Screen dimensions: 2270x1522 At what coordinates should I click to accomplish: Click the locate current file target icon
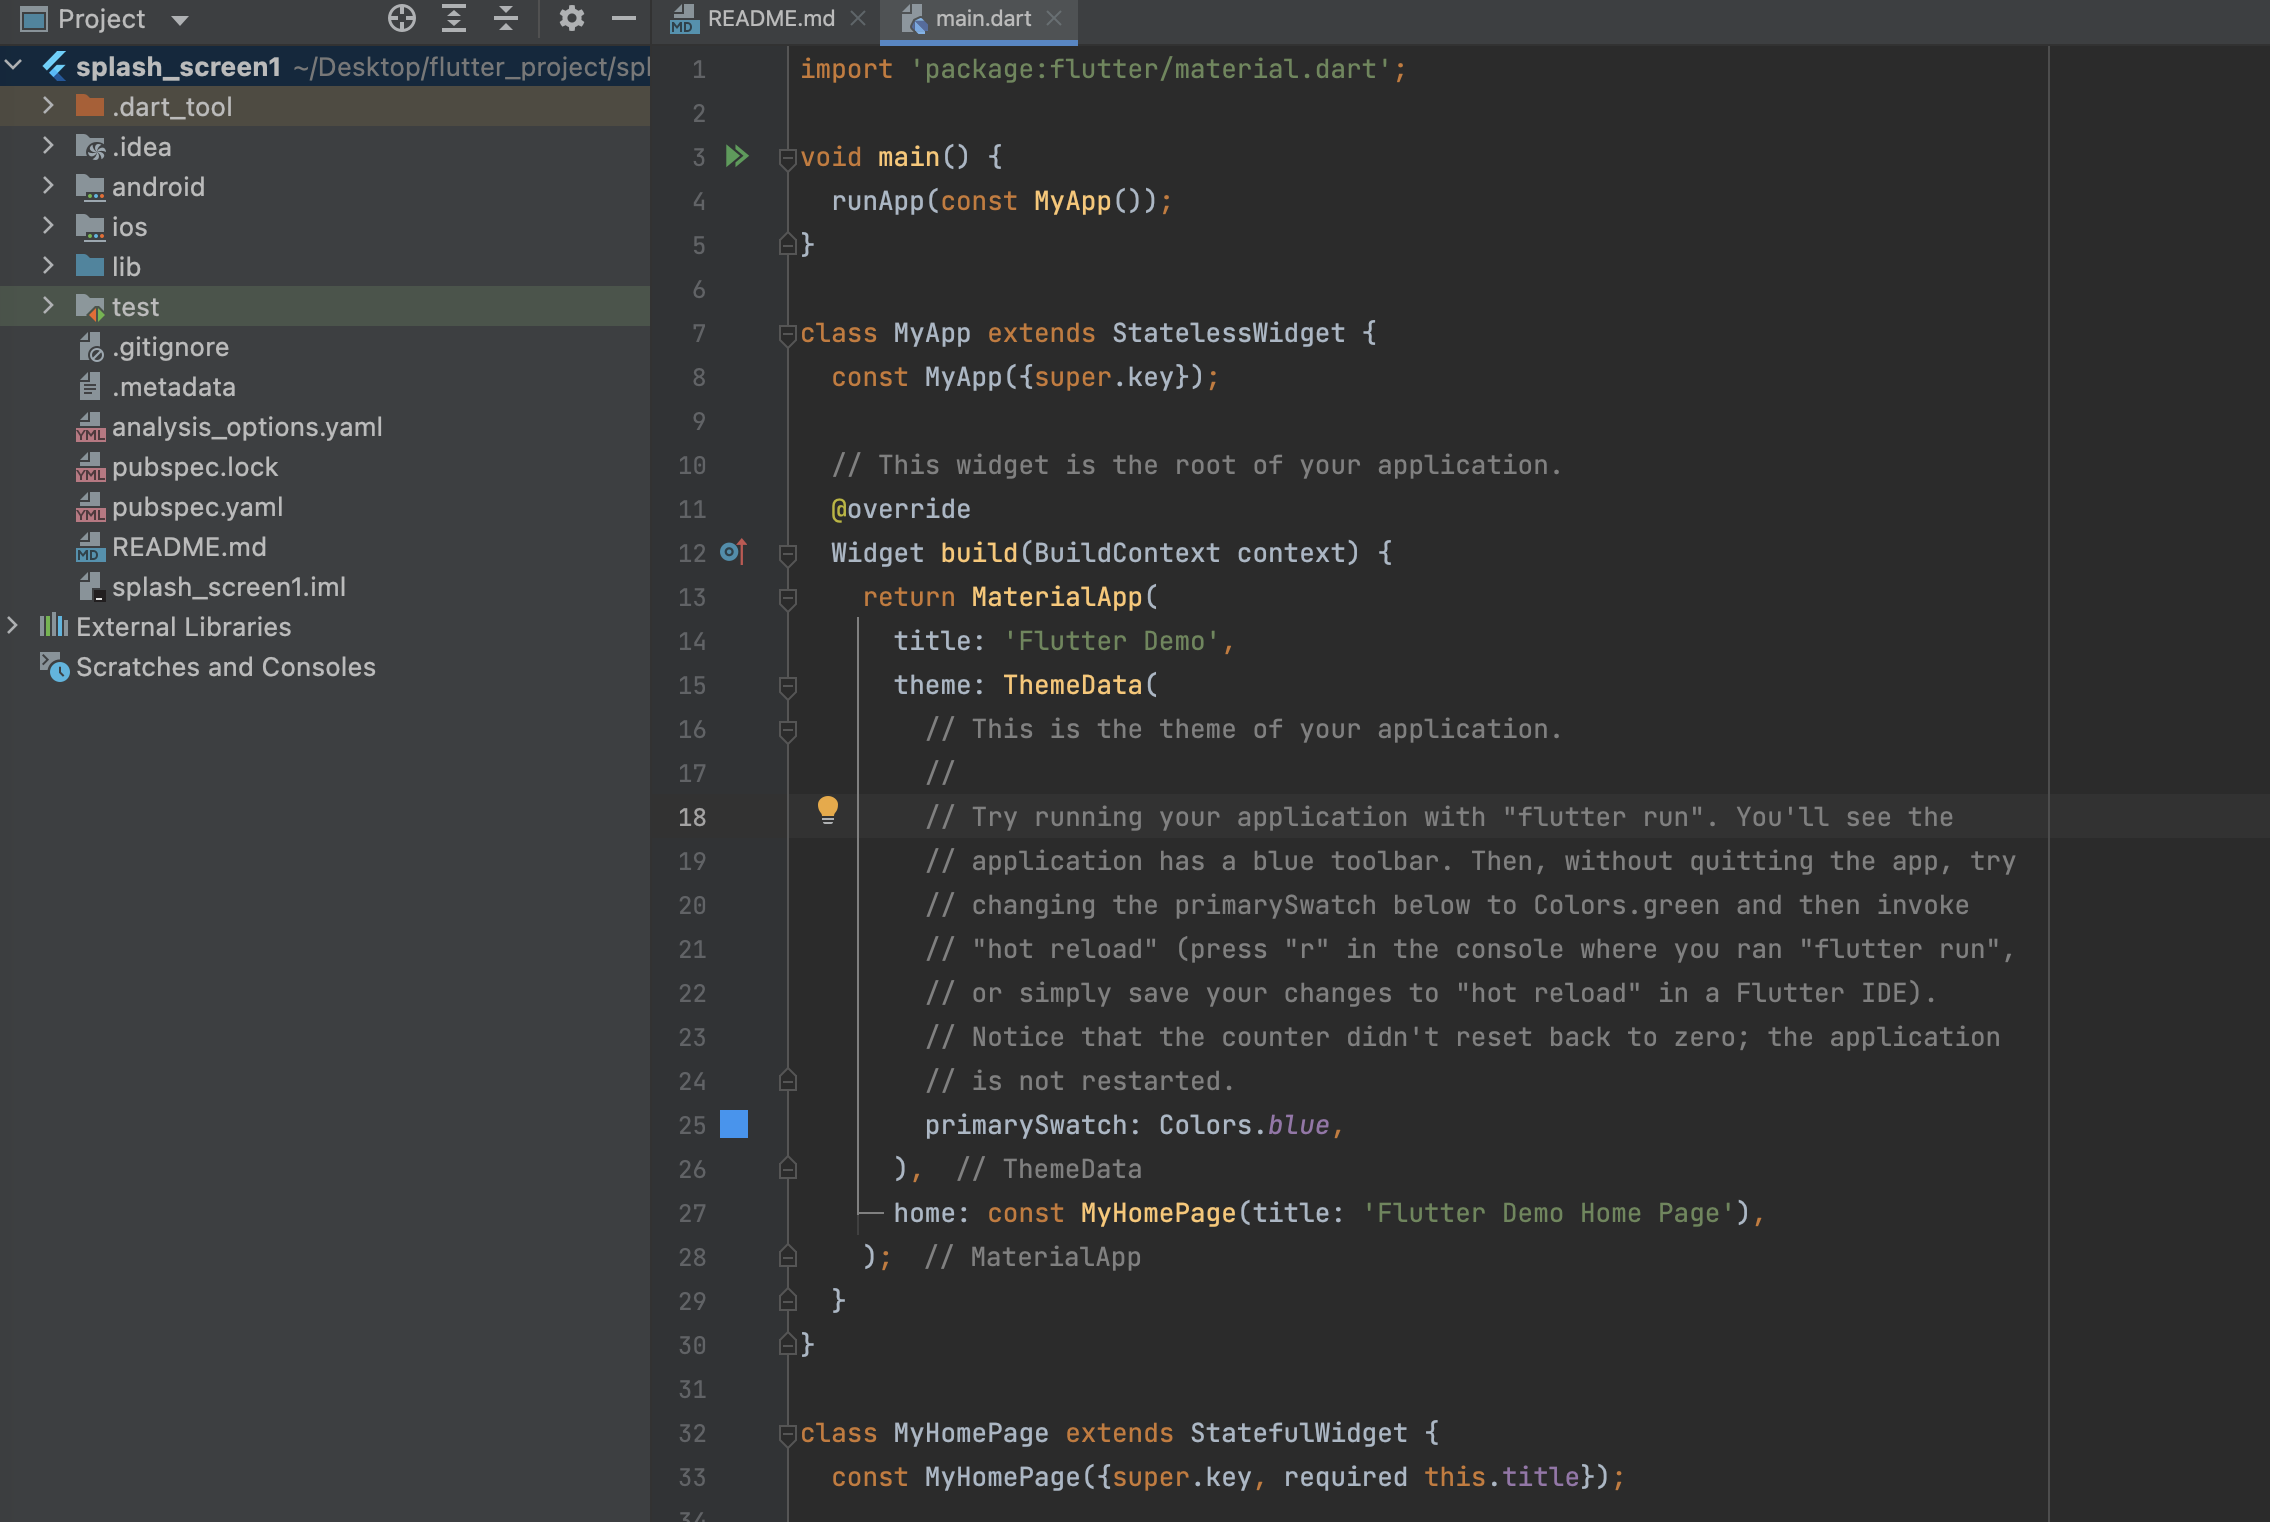[x=402, y=18]
